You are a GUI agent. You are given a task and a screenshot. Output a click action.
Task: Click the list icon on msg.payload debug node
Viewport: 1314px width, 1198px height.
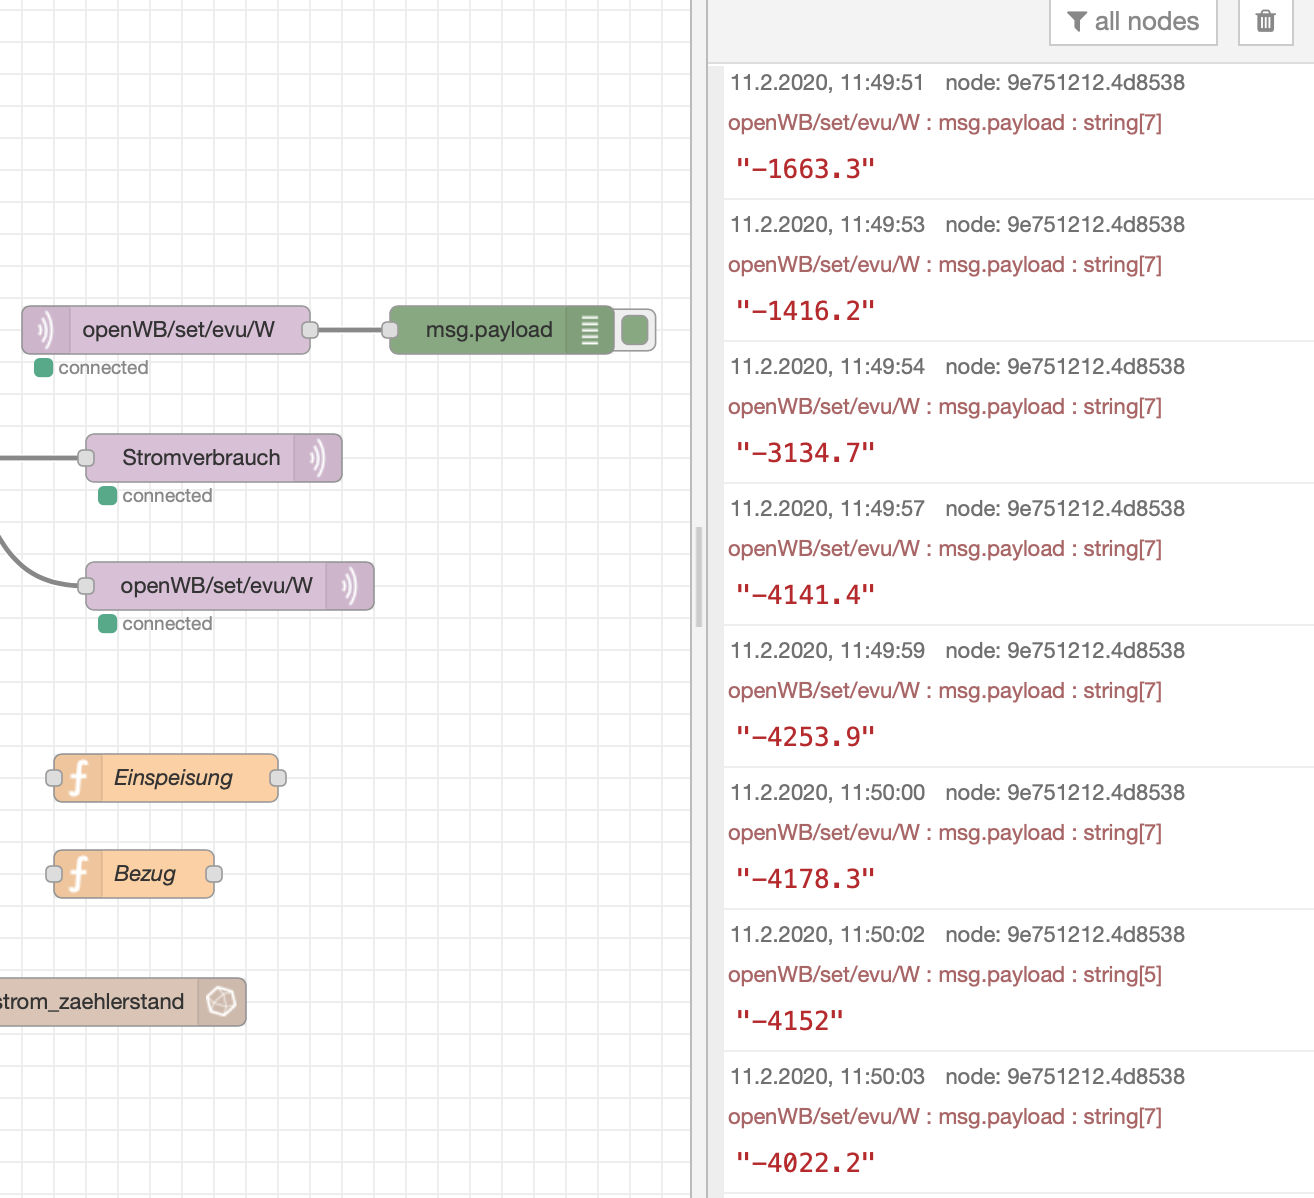pos(590,330)
